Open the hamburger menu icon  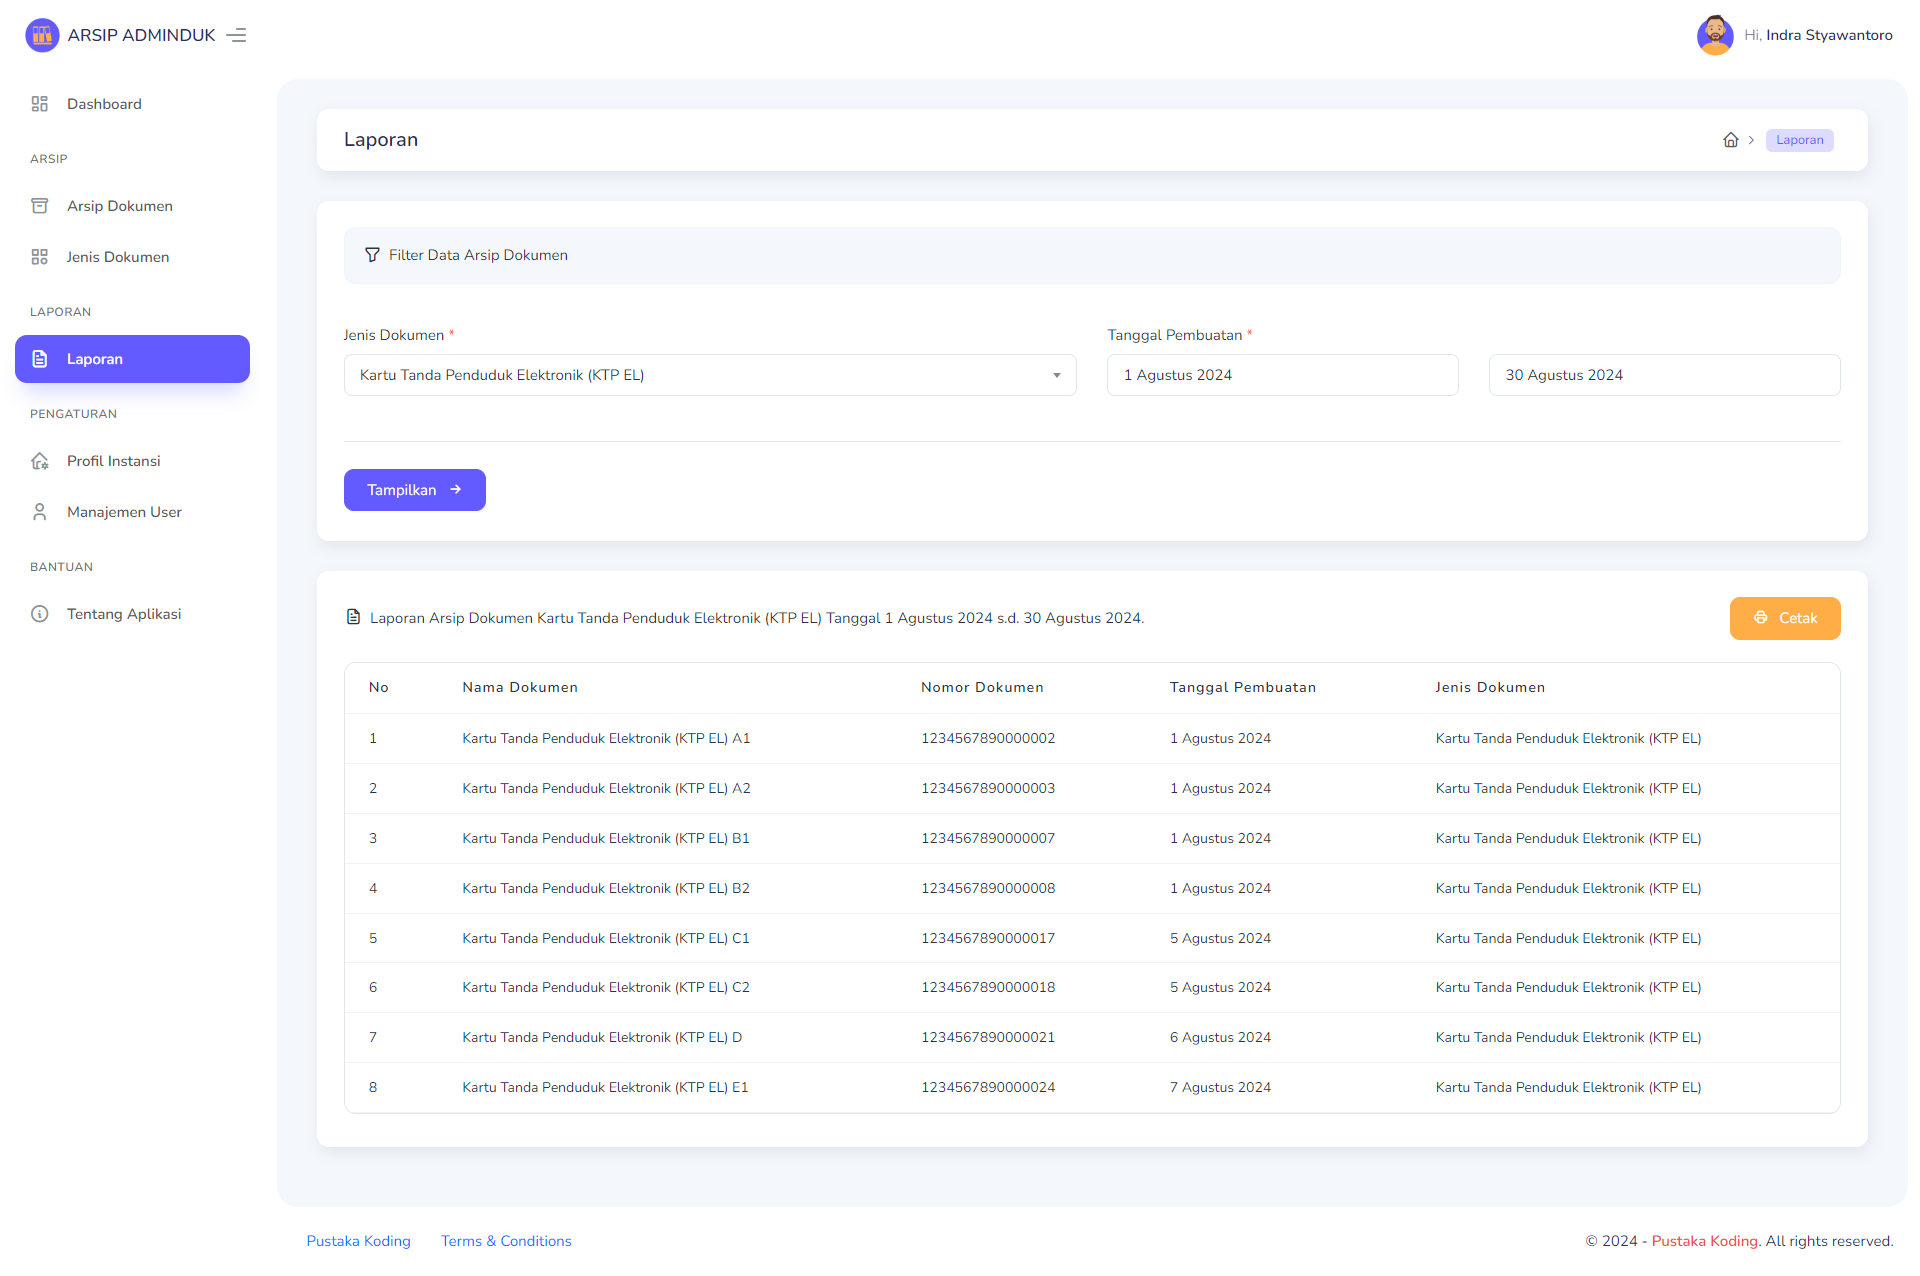pyautogui.click(x=238, y=34)
